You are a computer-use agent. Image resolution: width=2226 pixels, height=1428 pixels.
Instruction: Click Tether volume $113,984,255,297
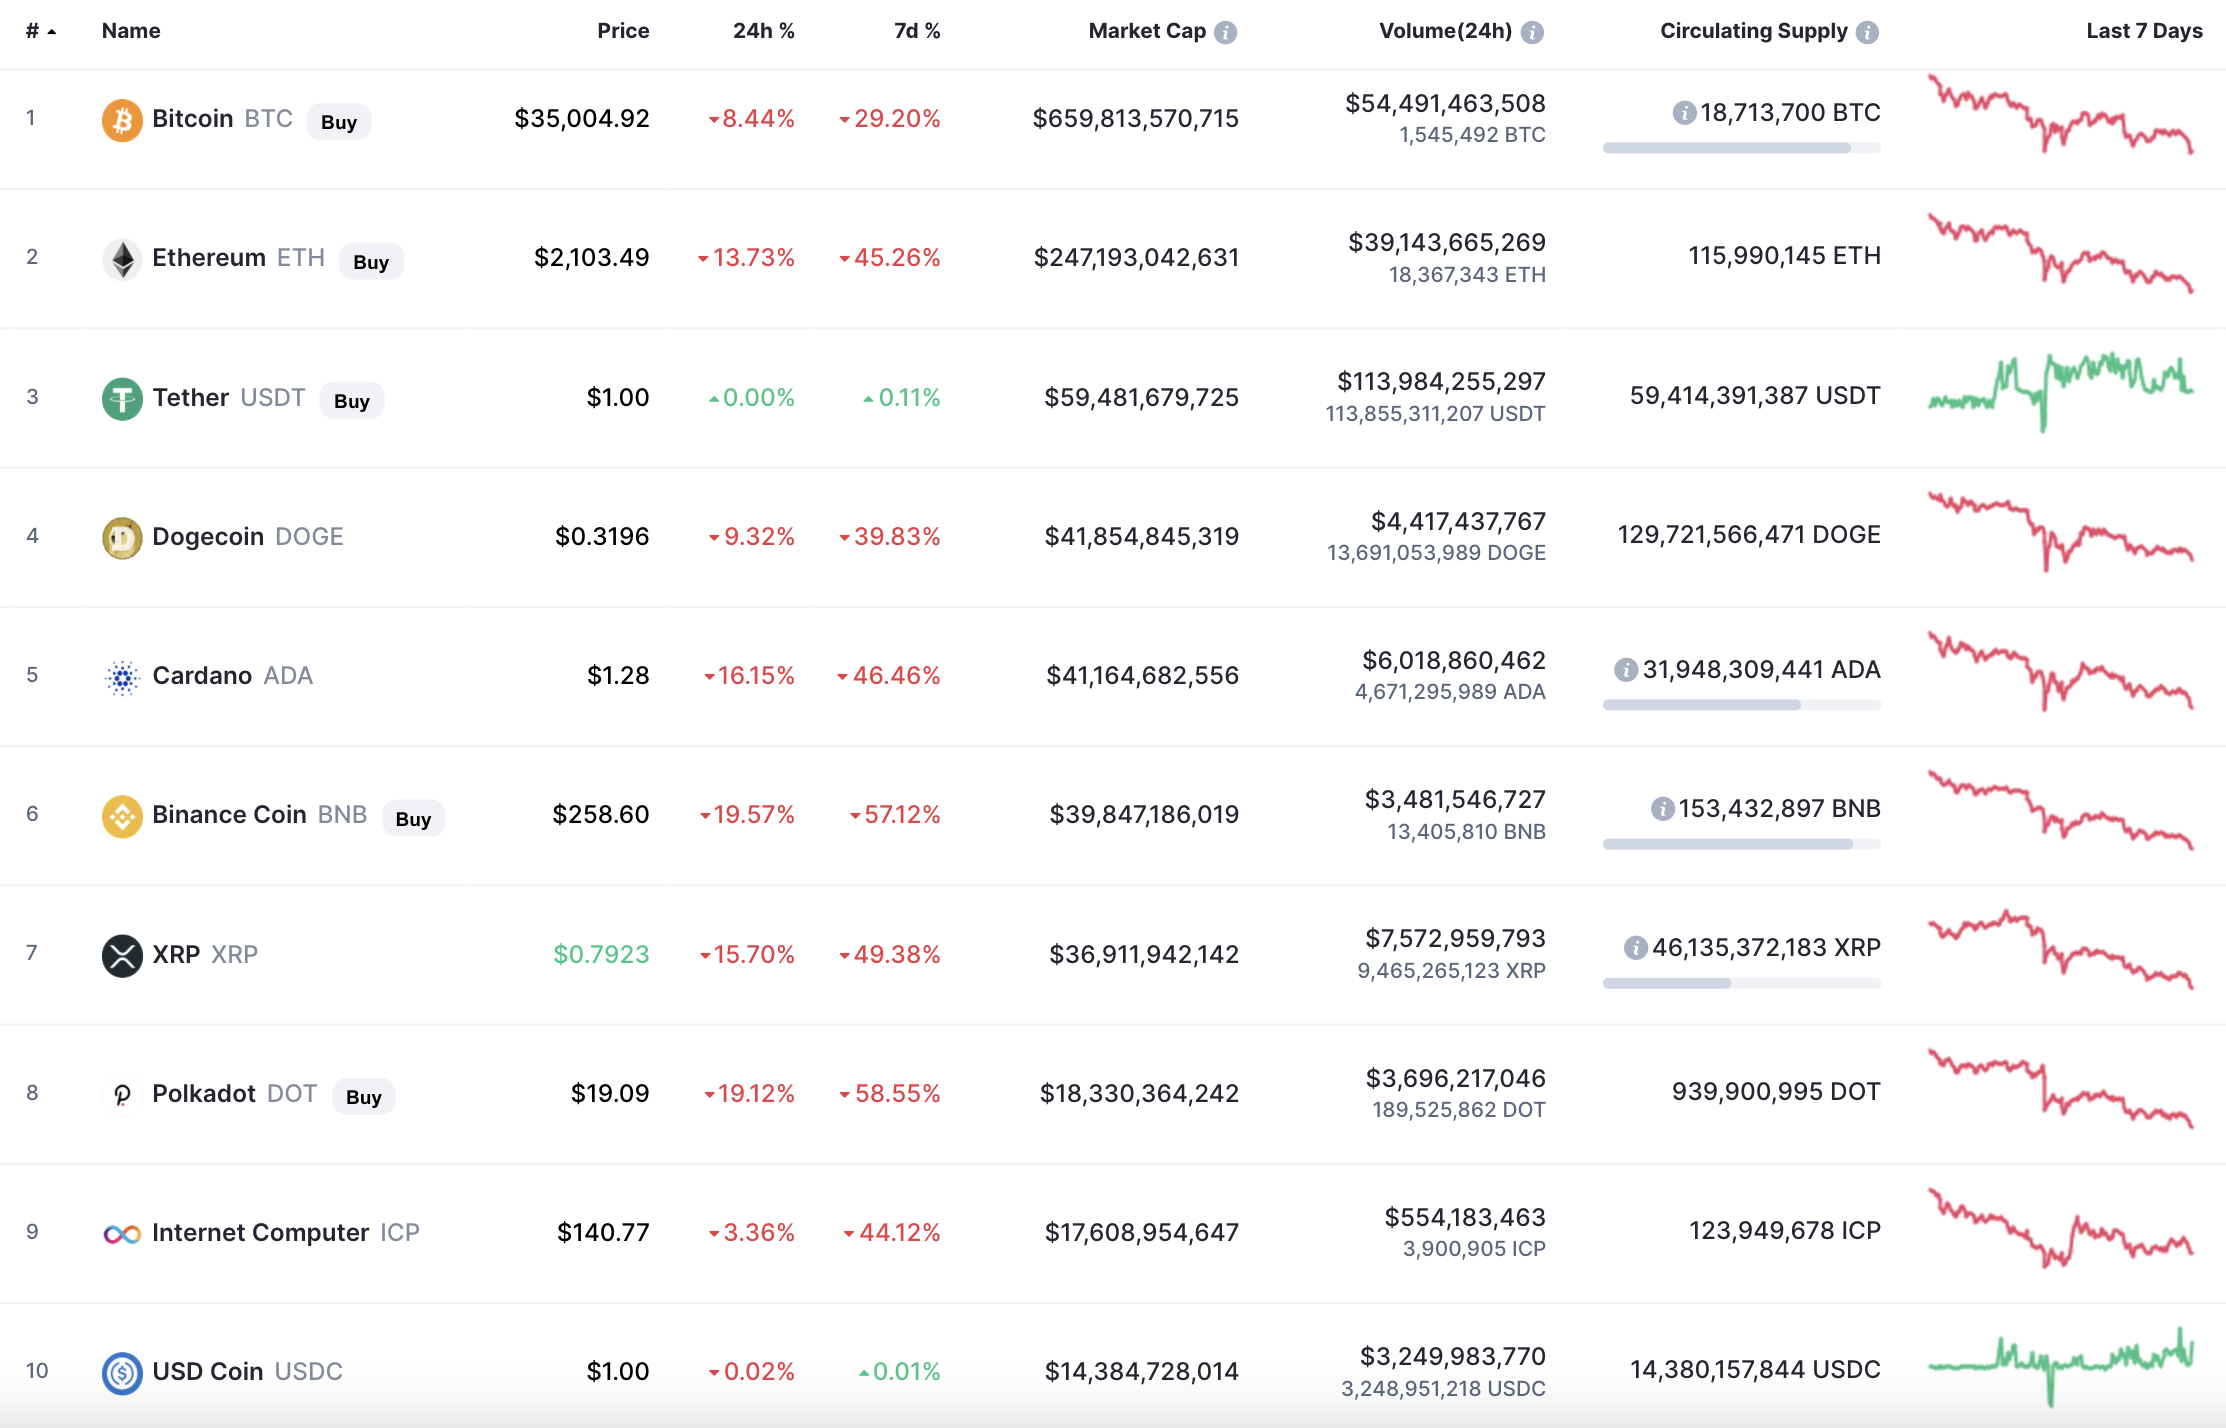click(x=1441, y=382)
